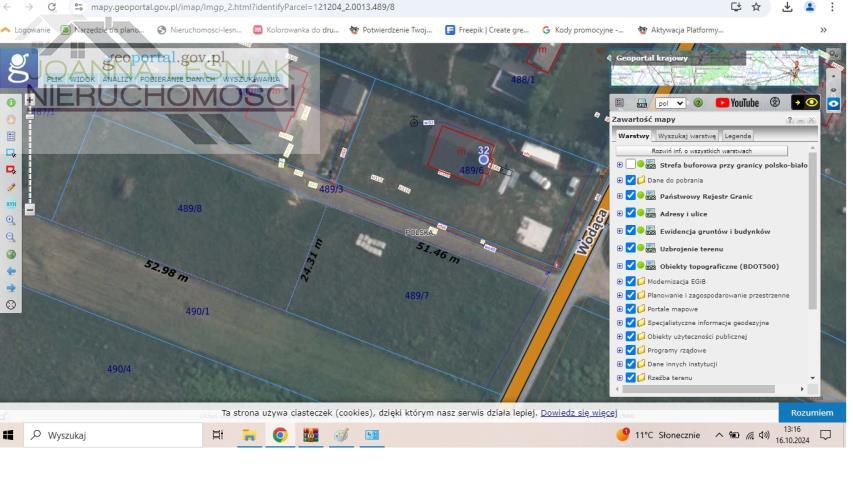This screenshot has height=480, width=853.
Task: Click the print icon in map toolbar
Action: pyautogui.click(x=642, y=103)
